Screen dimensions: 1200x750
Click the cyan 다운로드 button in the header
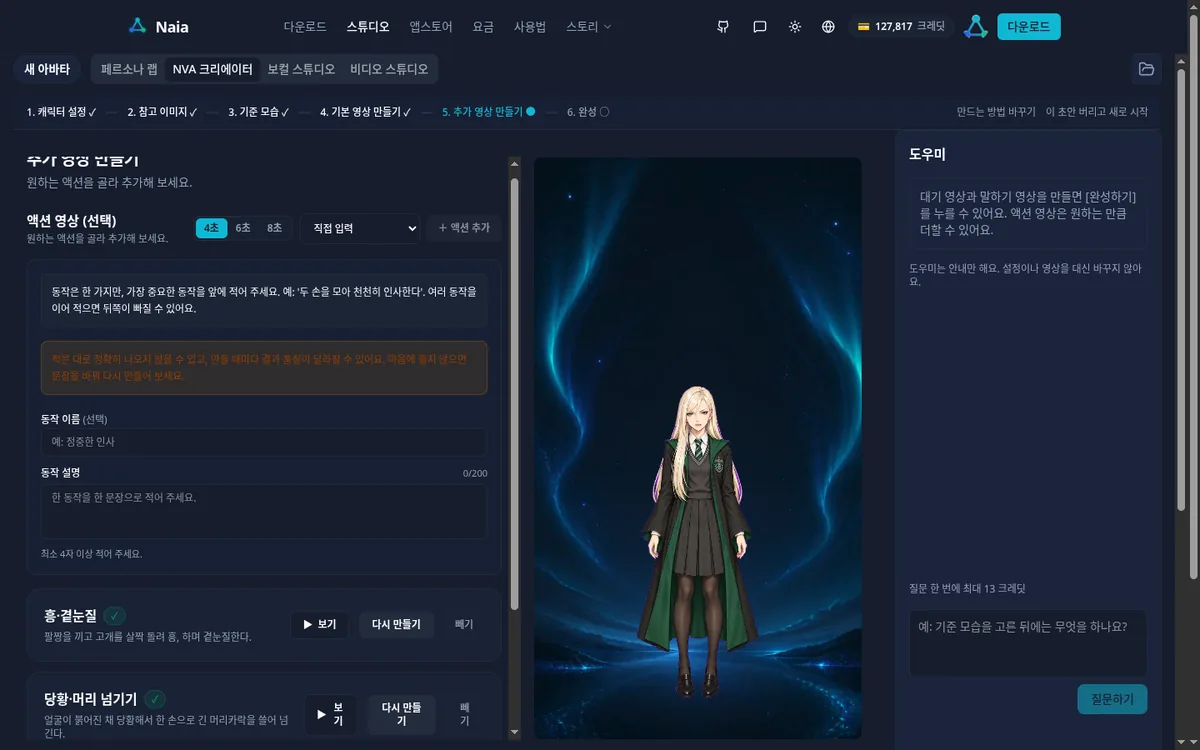(x=1029, y=27)
